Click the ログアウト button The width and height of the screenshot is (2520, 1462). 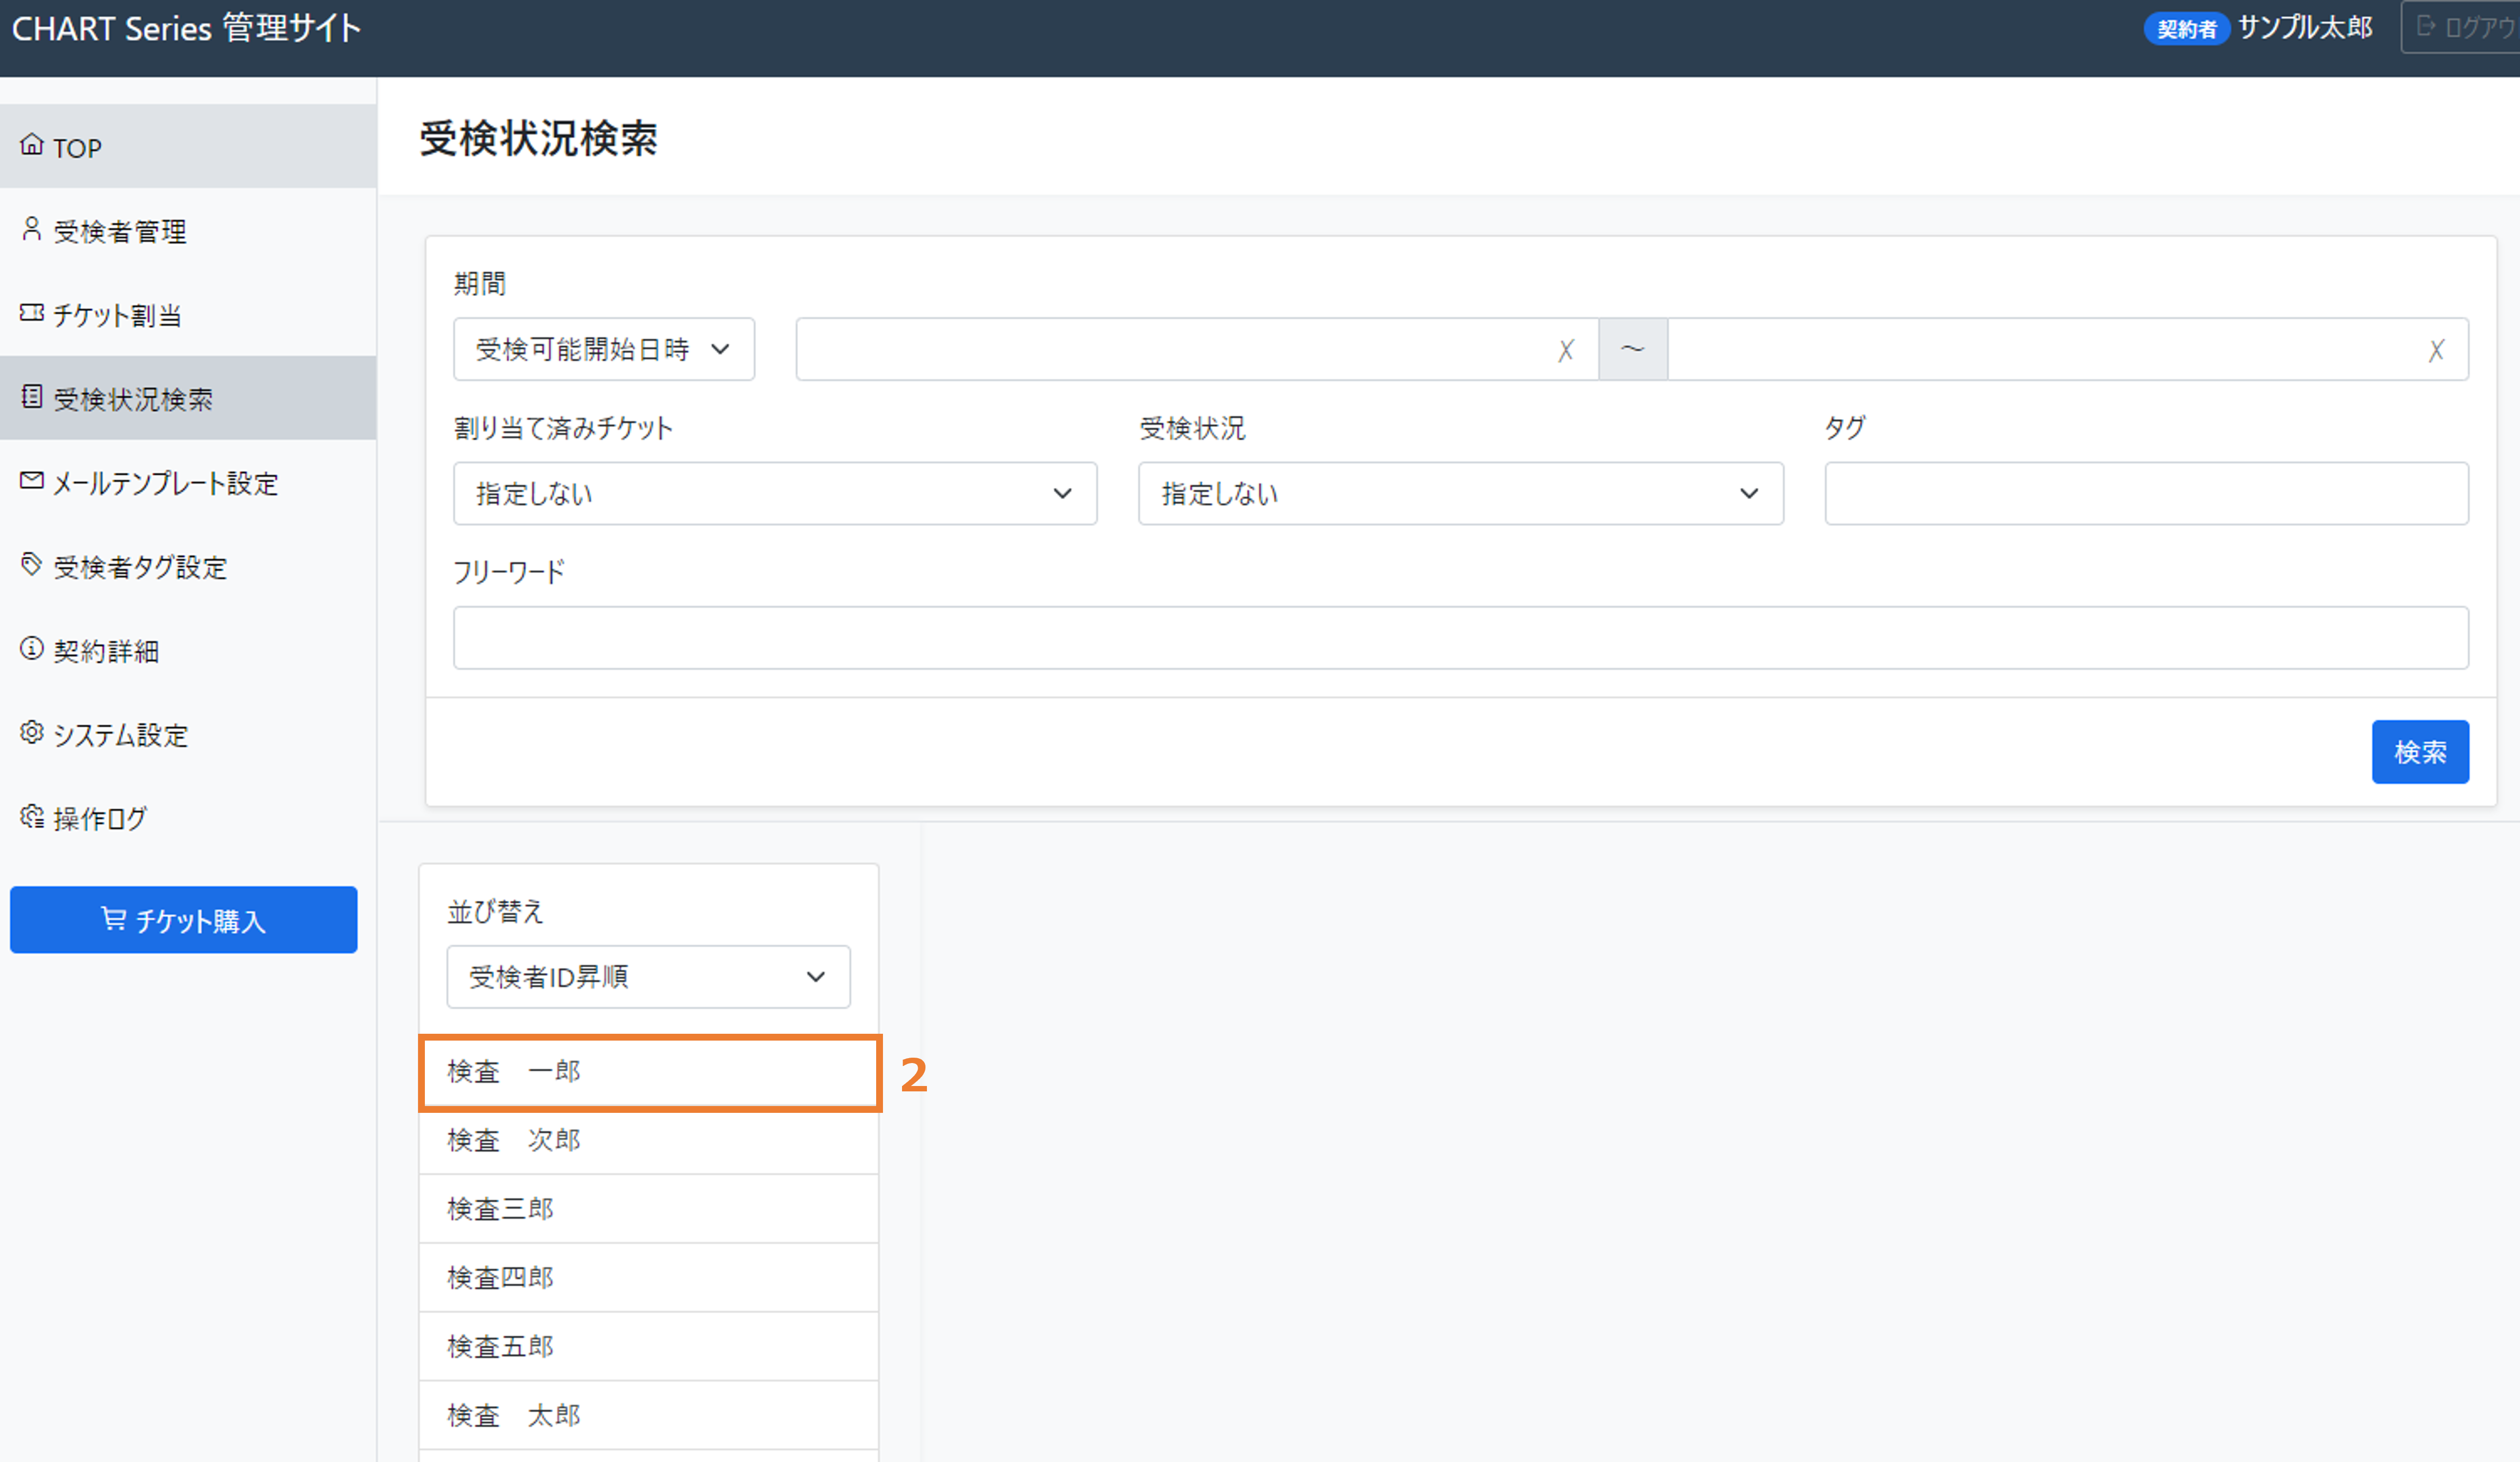click(2462, 27)
